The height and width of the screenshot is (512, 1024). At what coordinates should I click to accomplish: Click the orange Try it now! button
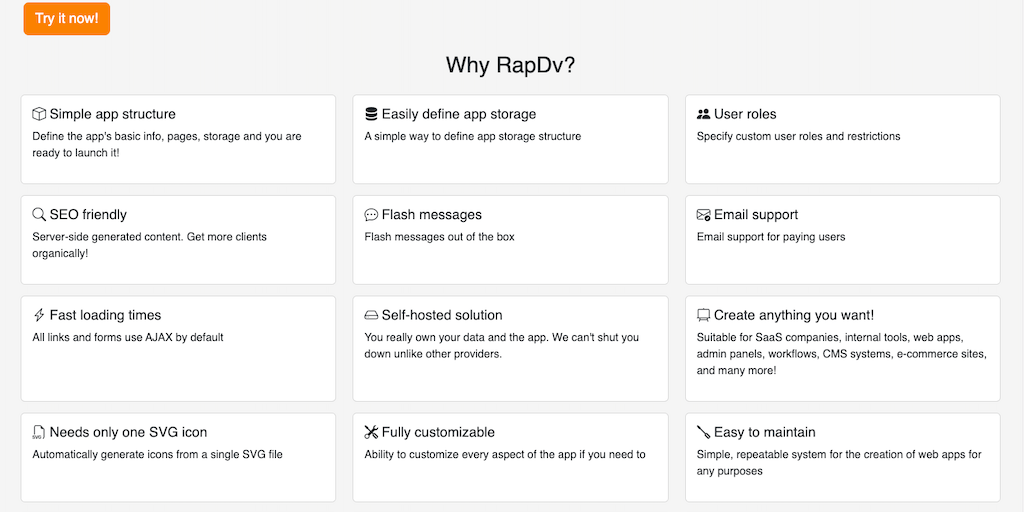click(x=66, y=18)
